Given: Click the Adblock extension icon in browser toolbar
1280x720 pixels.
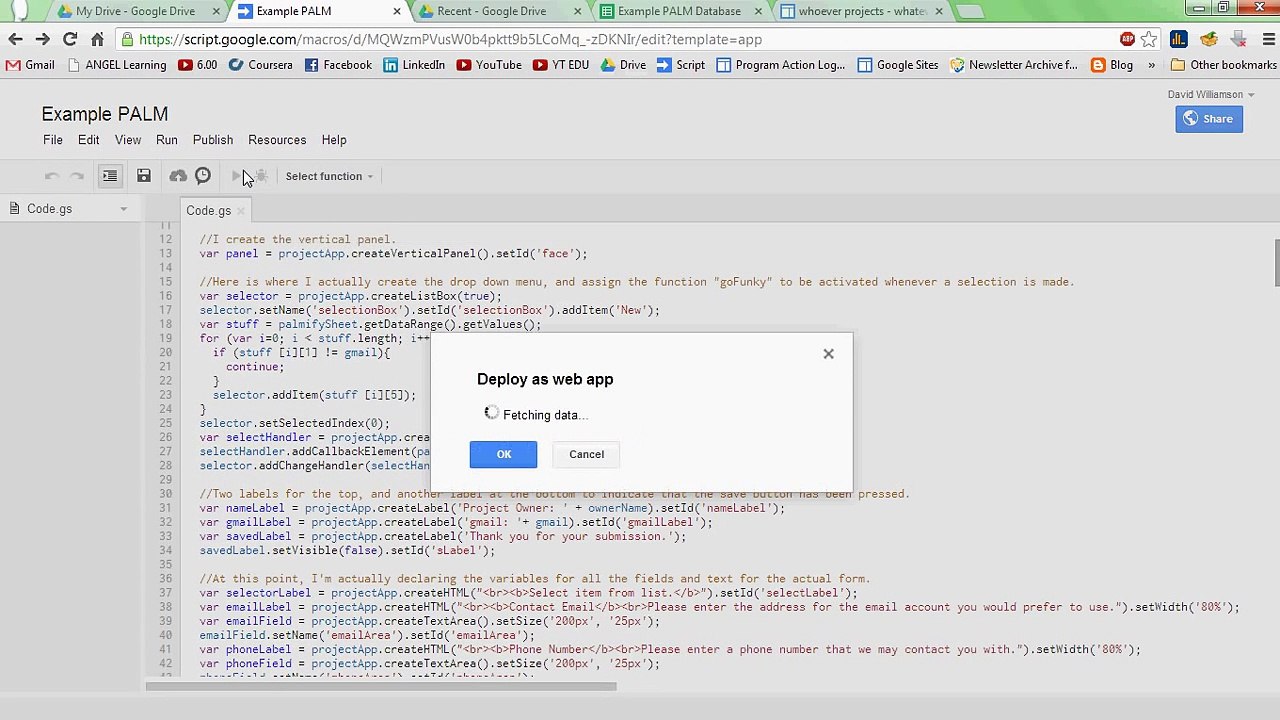Looking at the screenshot, I should tap(1127, 39).
